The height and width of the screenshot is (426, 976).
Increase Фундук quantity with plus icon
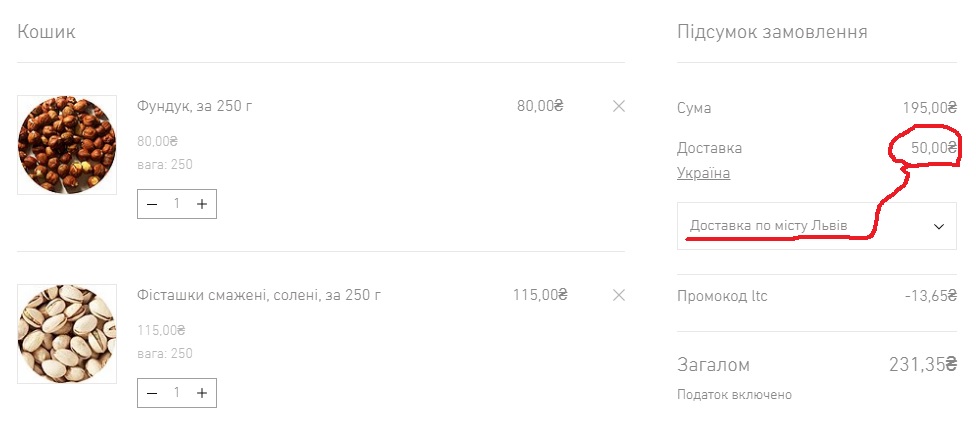click(202, 204)
